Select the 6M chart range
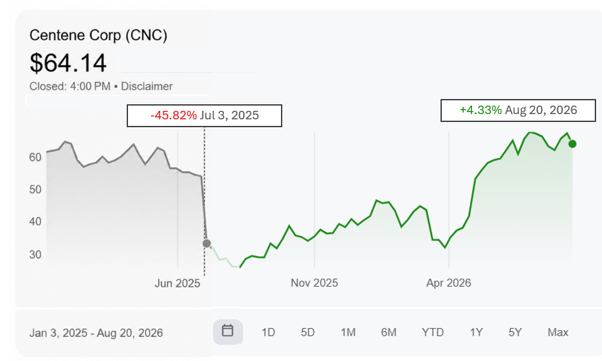 (389, 332)
